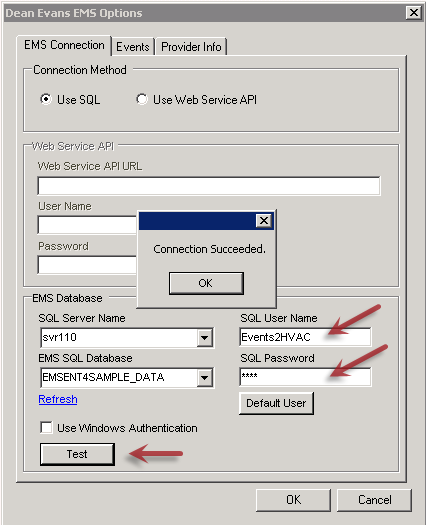Open the Provider Info tab
The width and height of the screenshot is (426, 525).
(191, 47)
